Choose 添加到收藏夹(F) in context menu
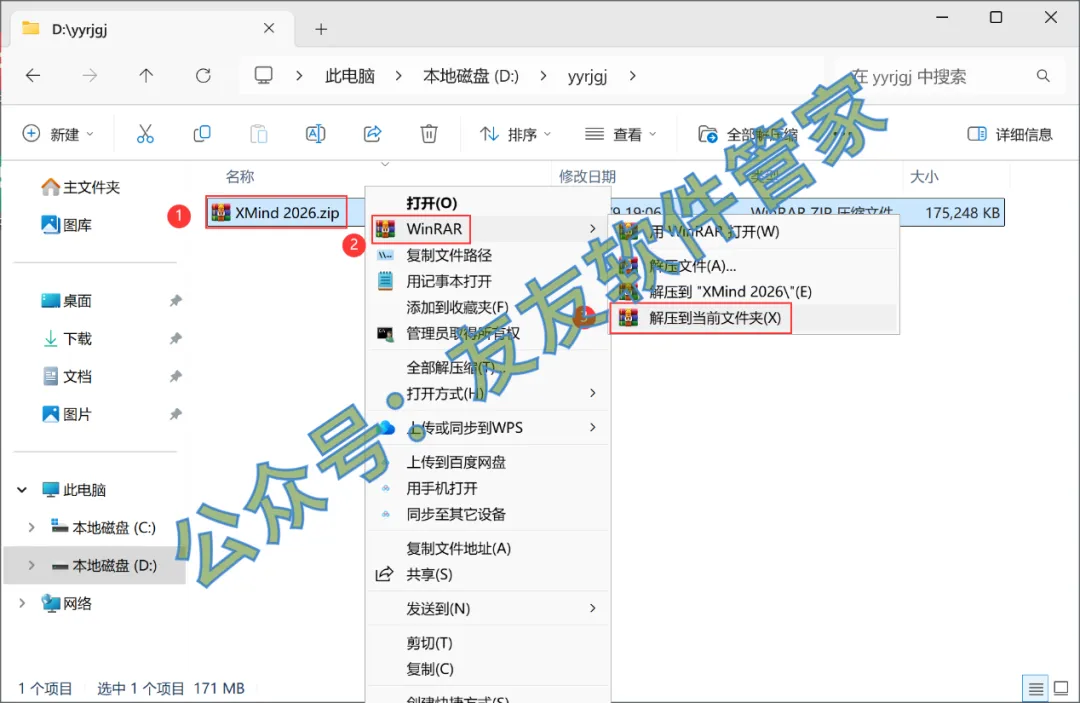Screen dimensions: 1080x703 point(487,308)
